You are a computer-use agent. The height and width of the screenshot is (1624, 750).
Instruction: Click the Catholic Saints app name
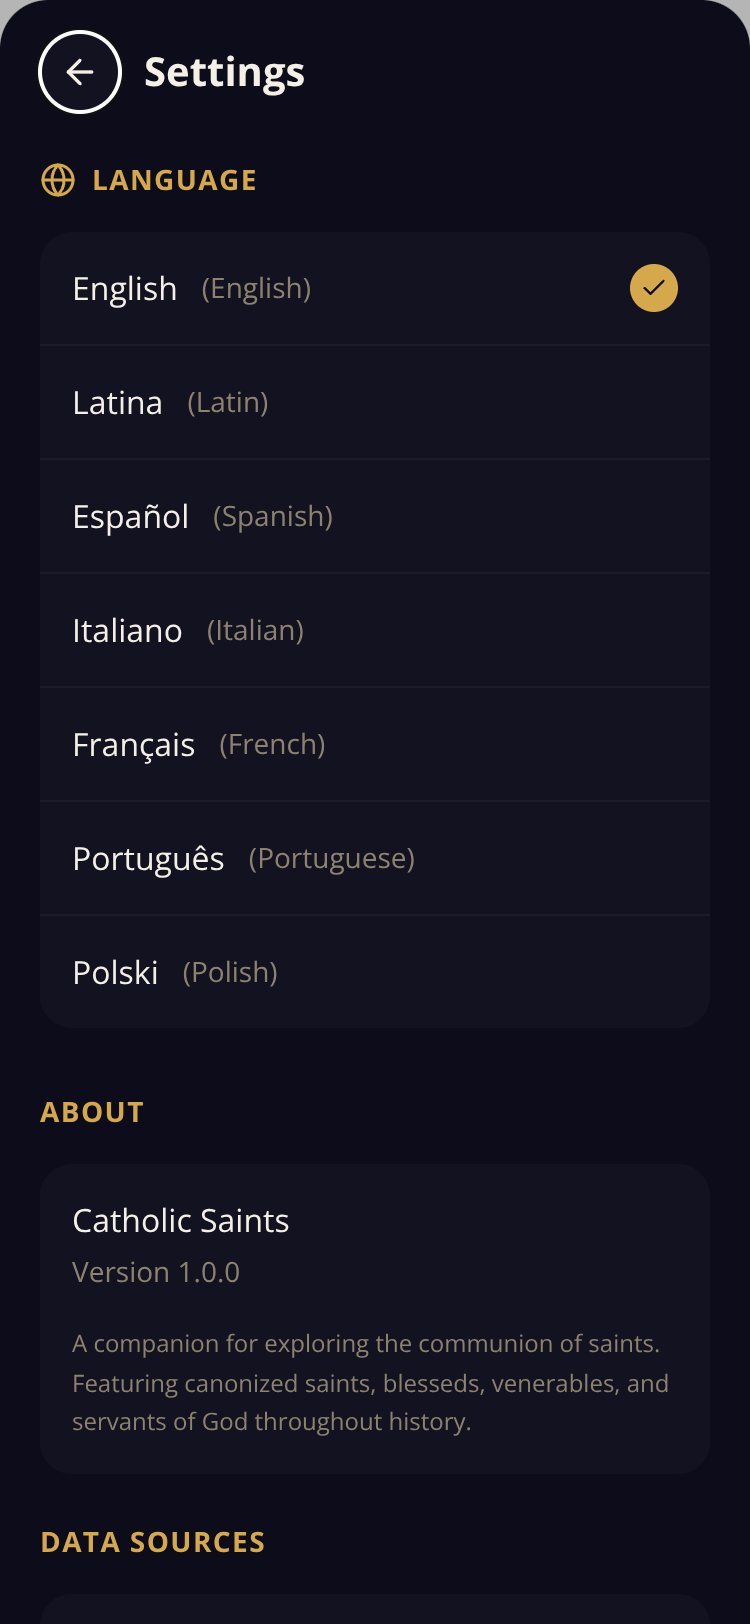[x=181, y=1220]
